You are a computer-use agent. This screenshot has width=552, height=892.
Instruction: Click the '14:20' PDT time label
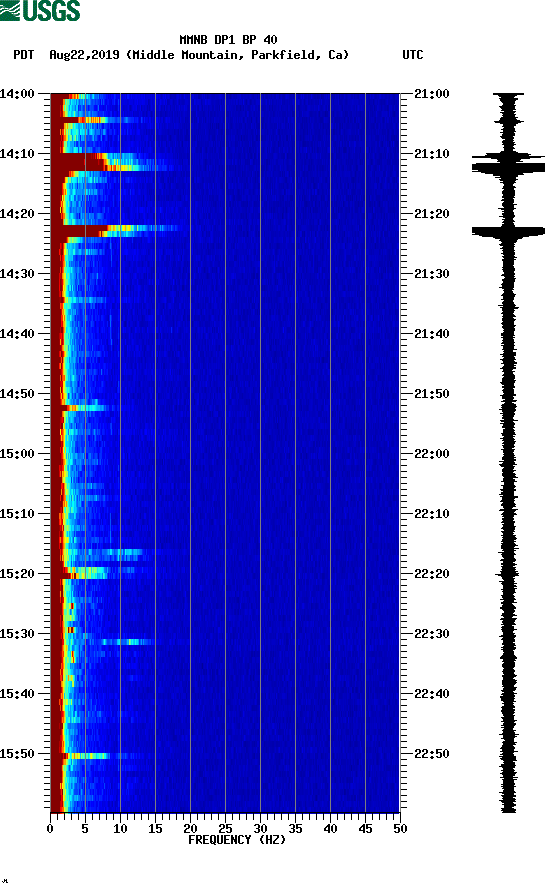(x=17, y=214)
